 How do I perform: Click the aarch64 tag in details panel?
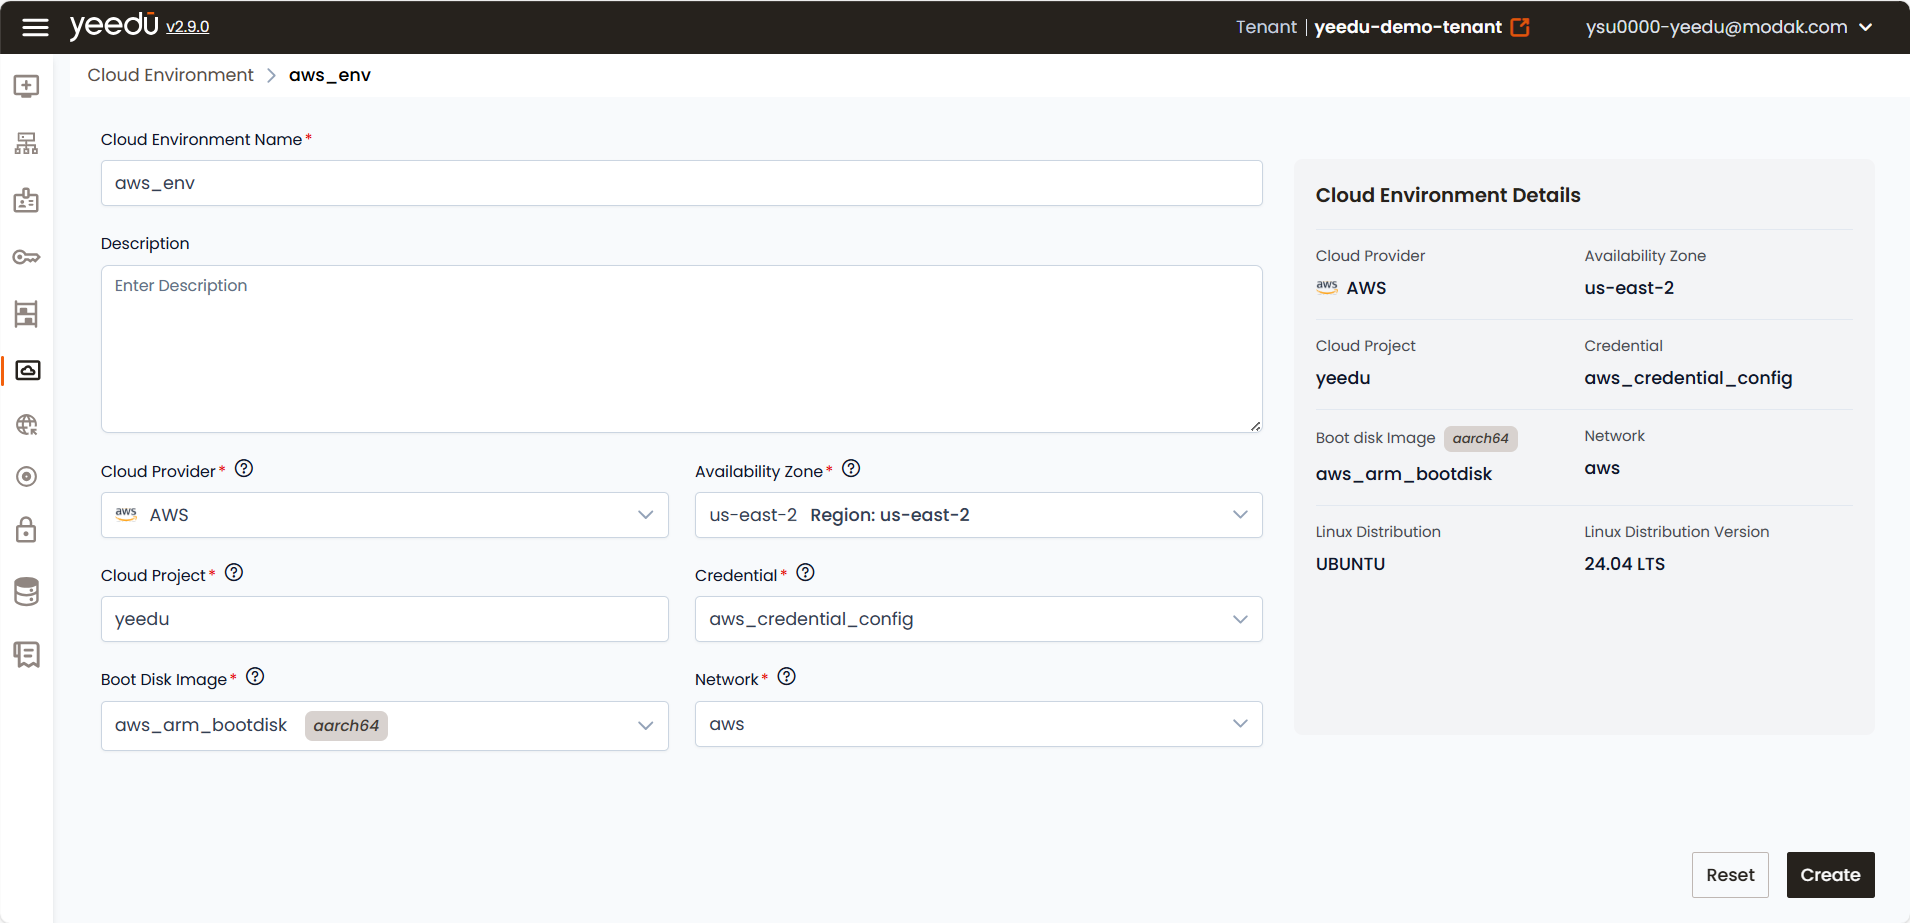pos(1481,438)
